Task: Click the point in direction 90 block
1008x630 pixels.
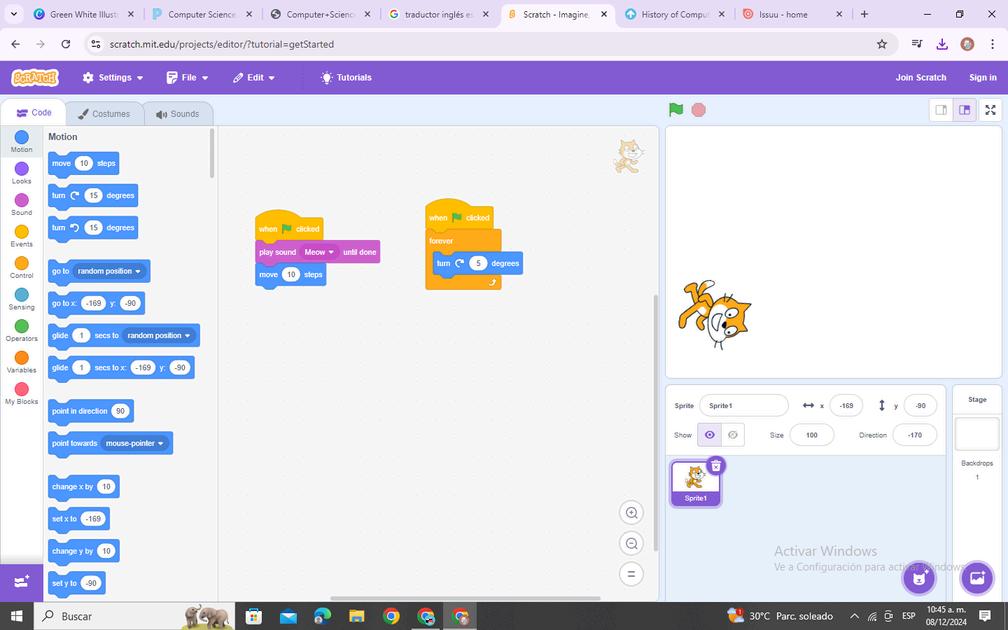Action: [91, 411]
